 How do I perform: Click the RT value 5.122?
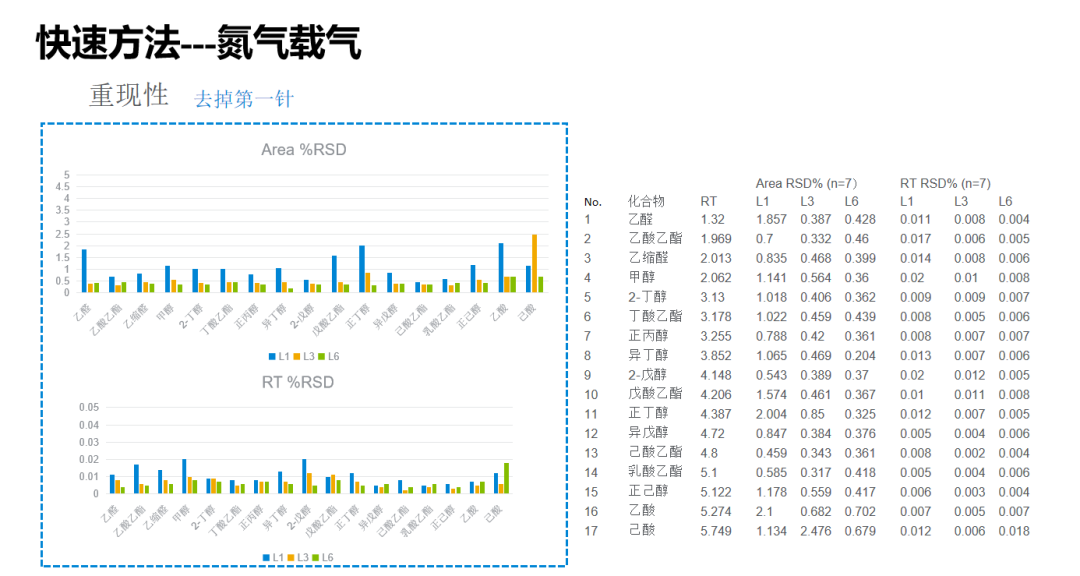pos(716,492)
